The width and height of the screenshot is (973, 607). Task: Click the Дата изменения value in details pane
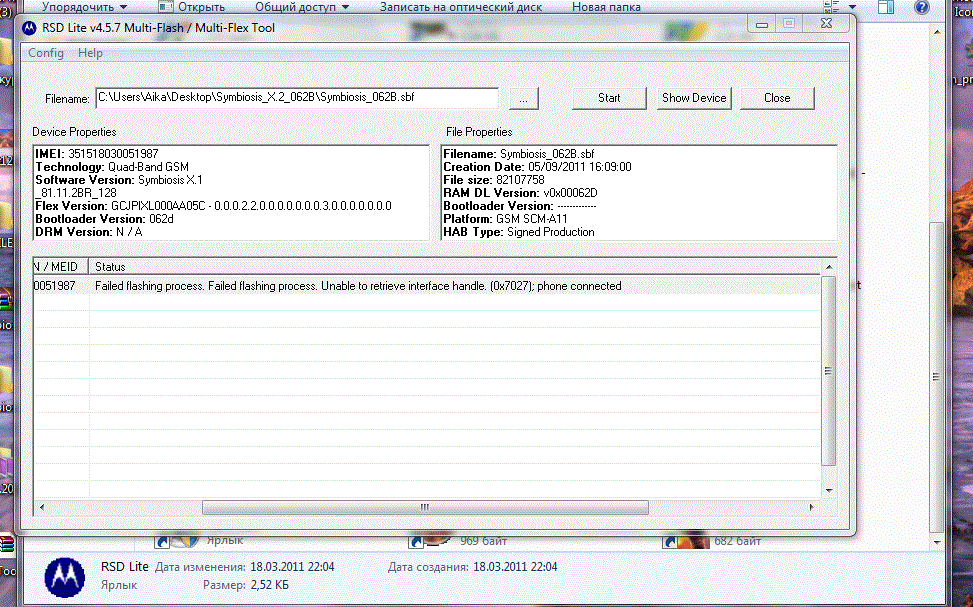[x=292, y=567]
